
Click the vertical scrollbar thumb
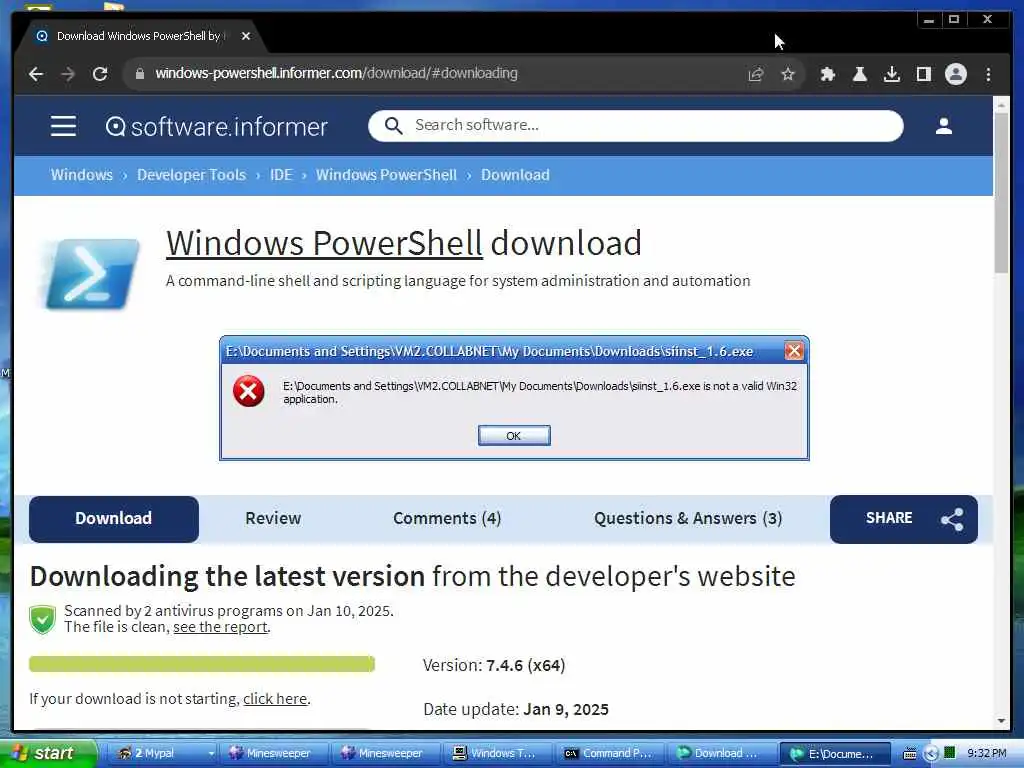1001,193
